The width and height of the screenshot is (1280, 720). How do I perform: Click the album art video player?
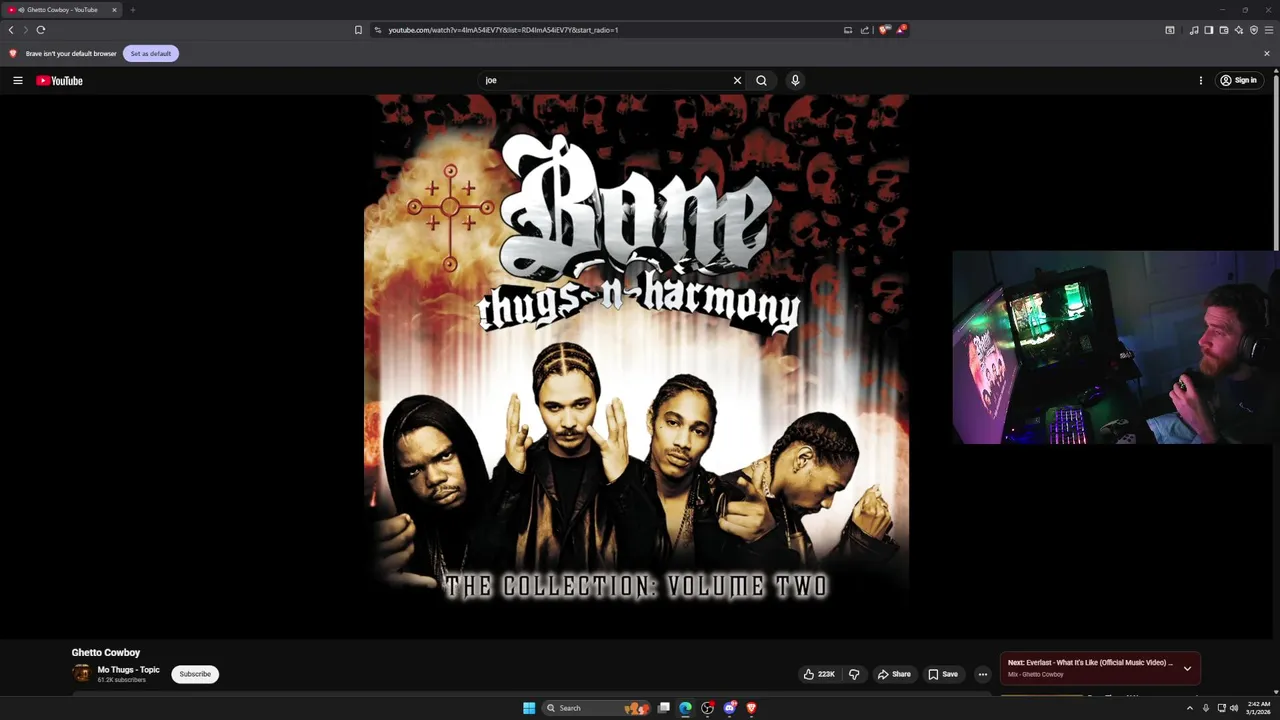click(637, 365)
